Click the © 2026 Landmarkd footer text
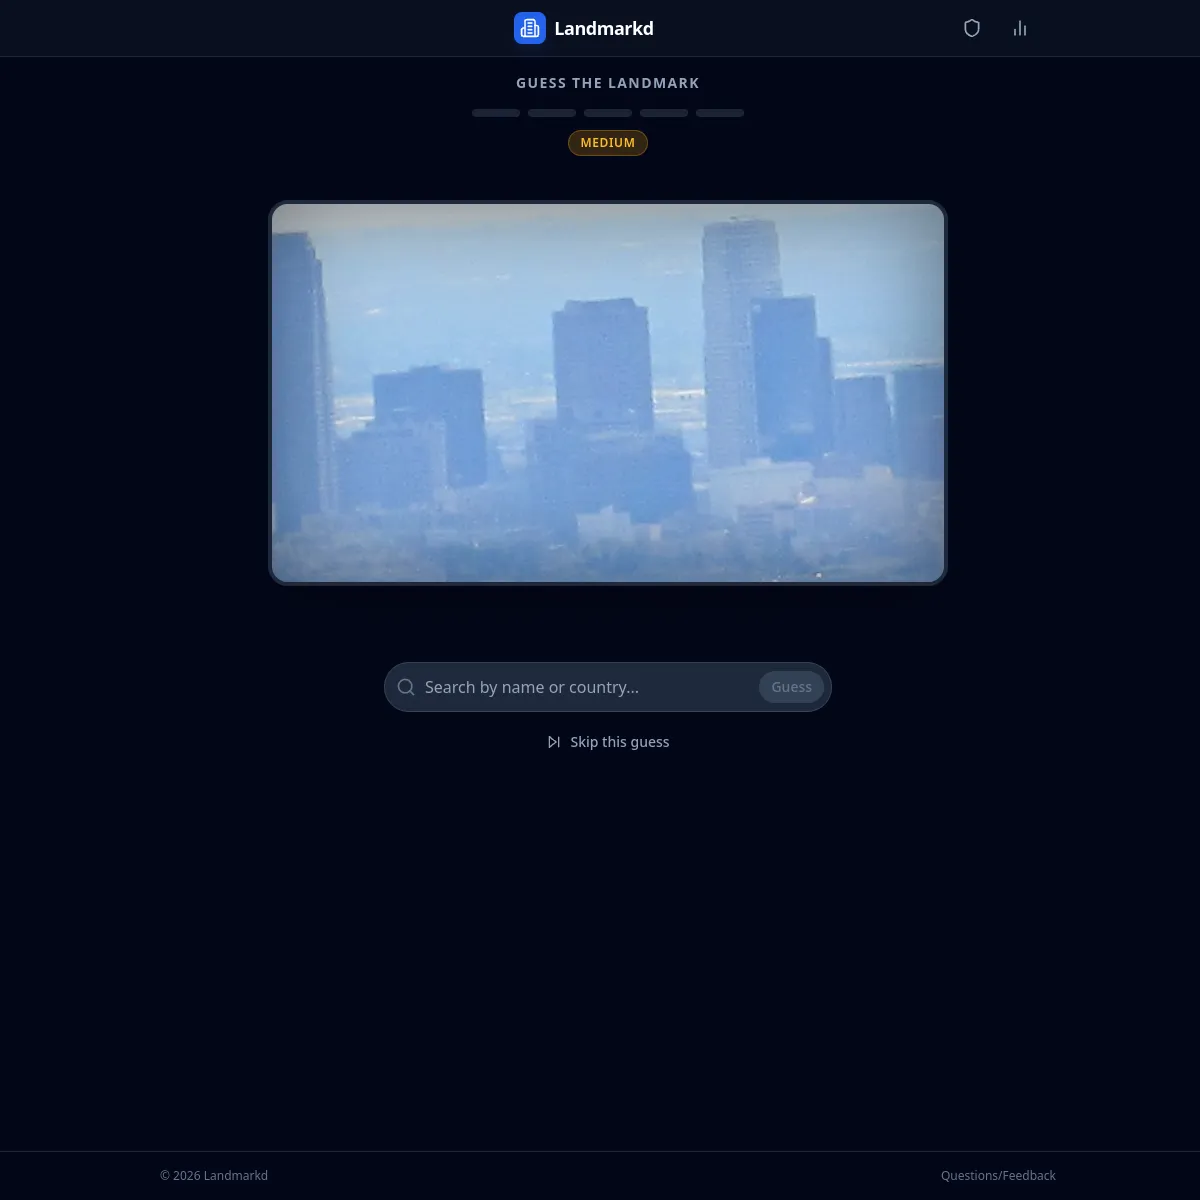 point(214,1176)
